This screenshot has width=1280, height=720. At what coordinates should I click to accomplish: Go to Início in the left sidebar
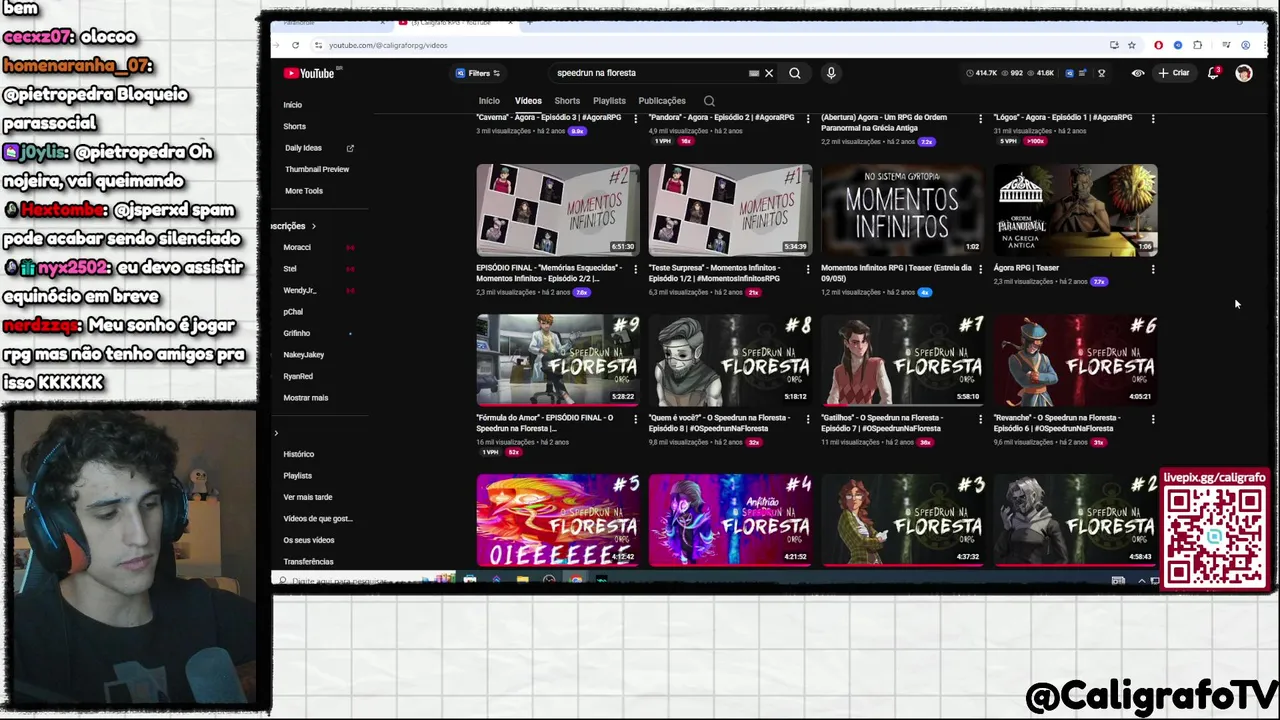(x=292, y=105)
